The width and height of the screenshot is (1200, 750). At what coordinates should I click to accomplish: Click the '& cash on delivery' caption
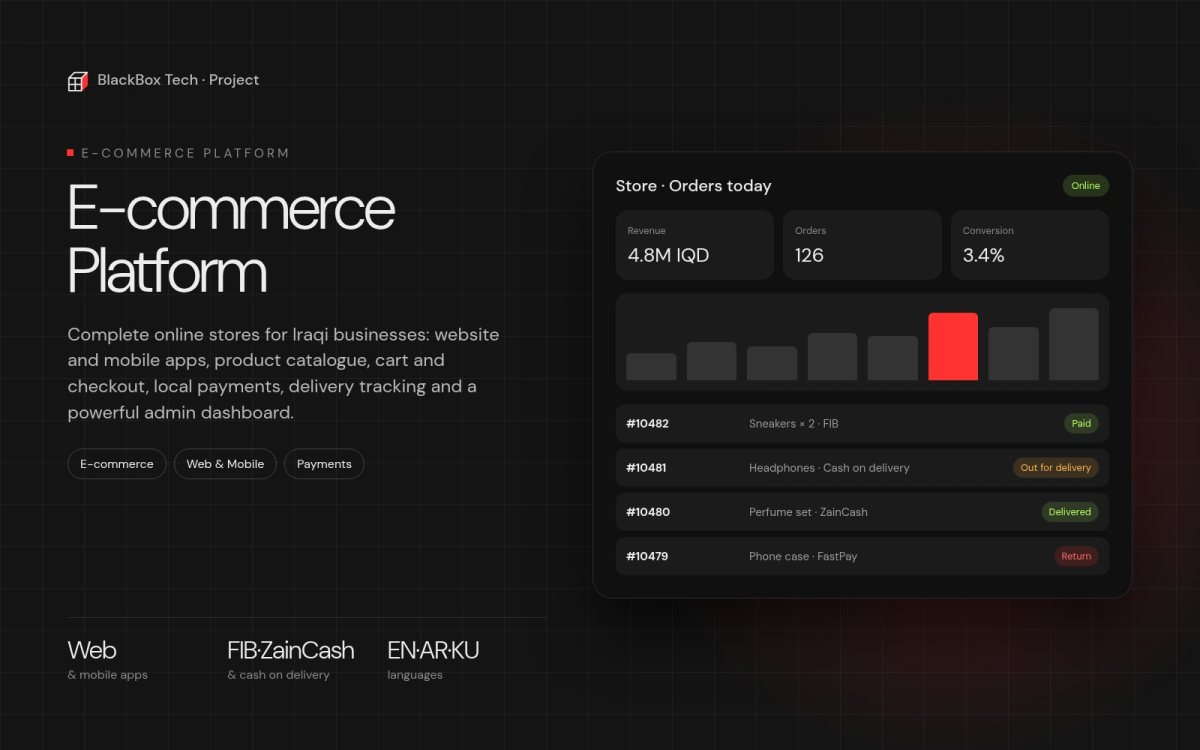(x=278, y=675)
